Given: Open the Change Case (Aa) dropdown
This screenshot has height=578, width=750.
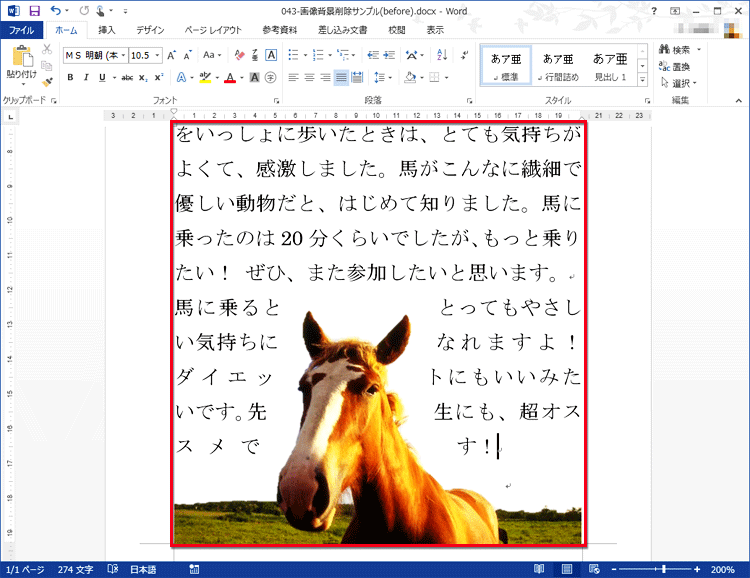Looking at the screenshot, I should click(212, 56).
